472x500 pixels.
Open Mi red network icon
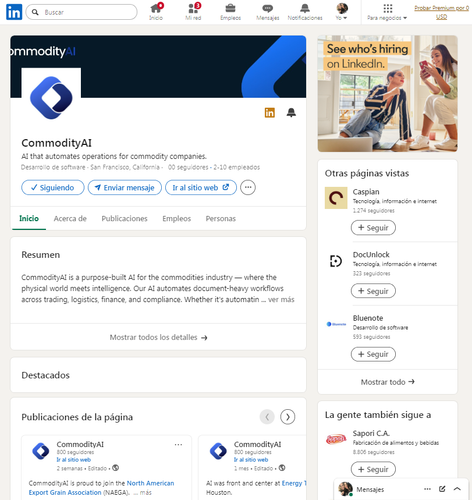click(x=193, y=12)
